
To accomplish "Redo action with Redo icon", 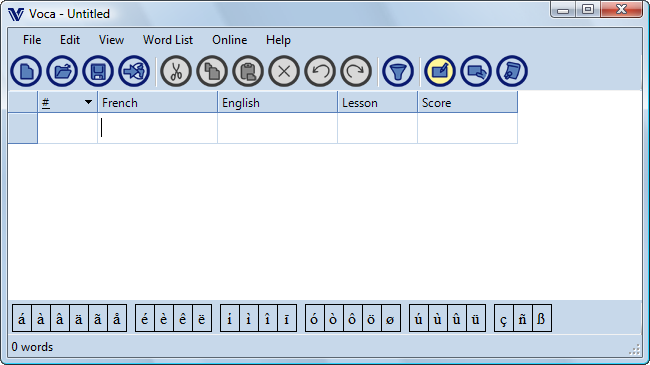I will click(x=356, y=71).
